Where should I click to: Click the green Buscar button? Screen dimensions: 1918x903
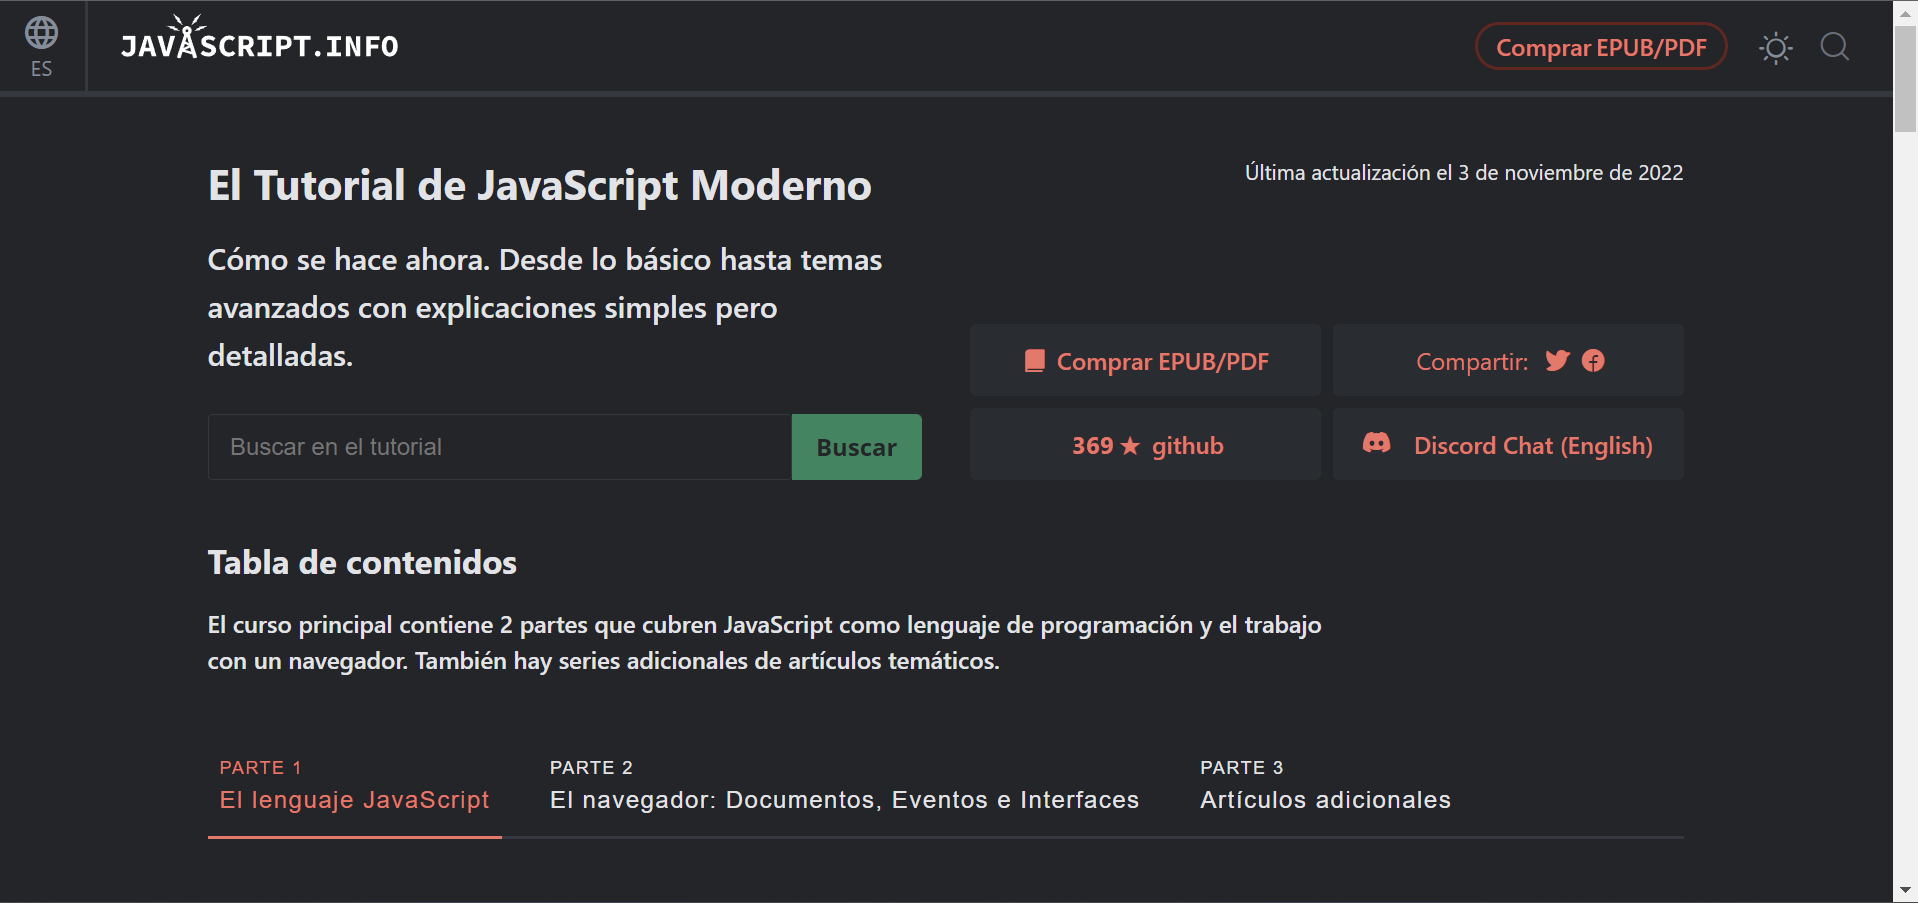click(857, 447)
